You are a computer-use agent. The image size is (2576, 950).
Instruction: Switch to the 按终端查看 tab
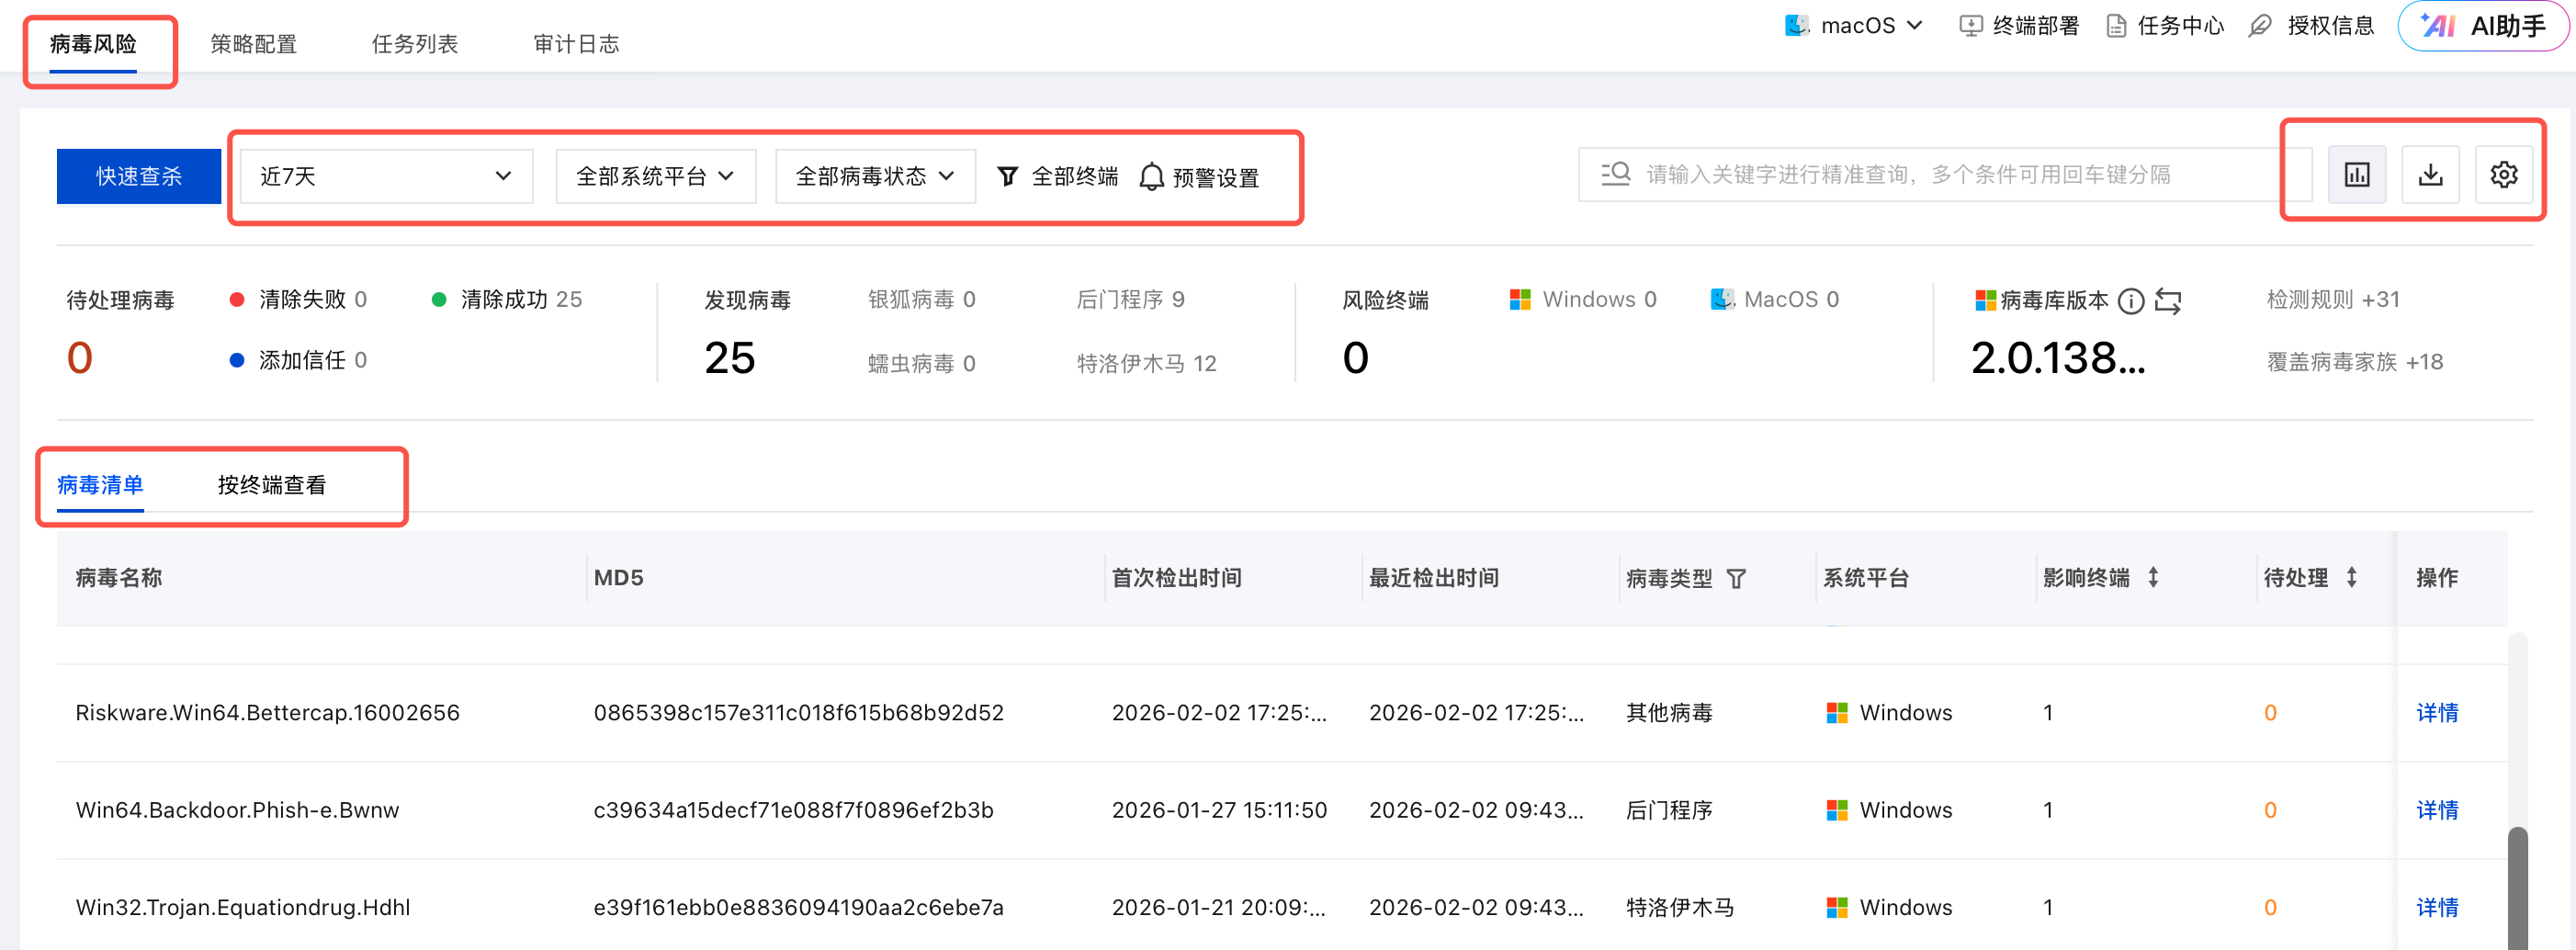pyautogui.click(x=271, y=485)
